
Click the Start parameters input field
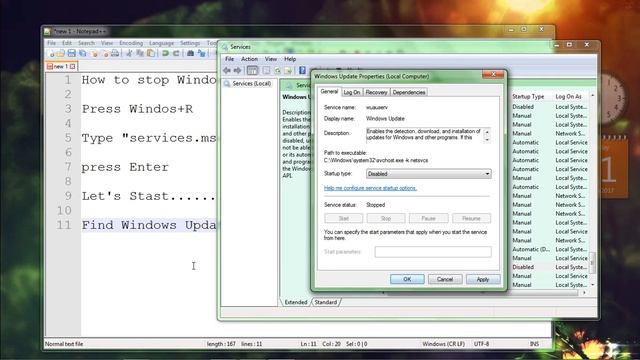pos(433,252)
